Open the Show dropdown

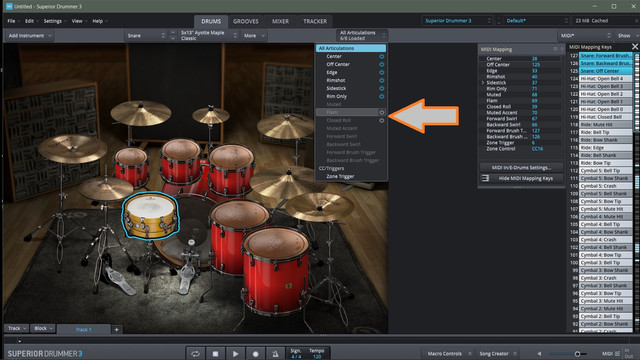[627, 36]
